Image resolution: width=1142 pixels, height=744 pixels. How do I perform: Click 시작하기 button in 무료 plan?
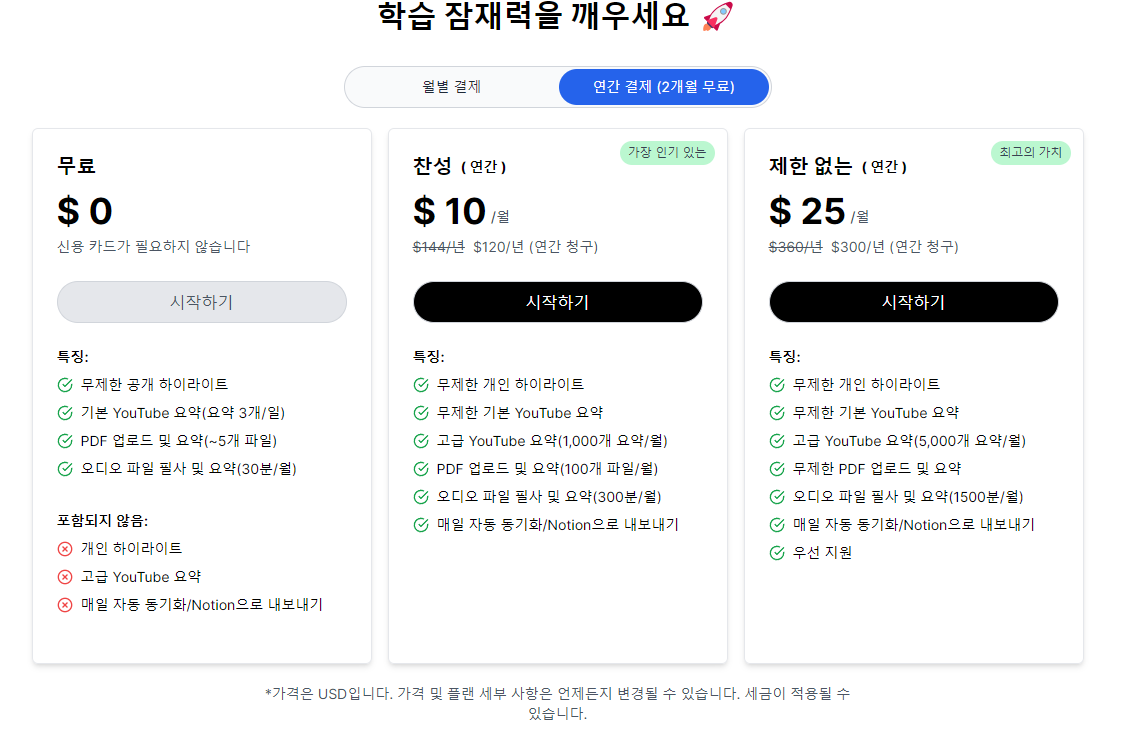click(x=202, y=302)
